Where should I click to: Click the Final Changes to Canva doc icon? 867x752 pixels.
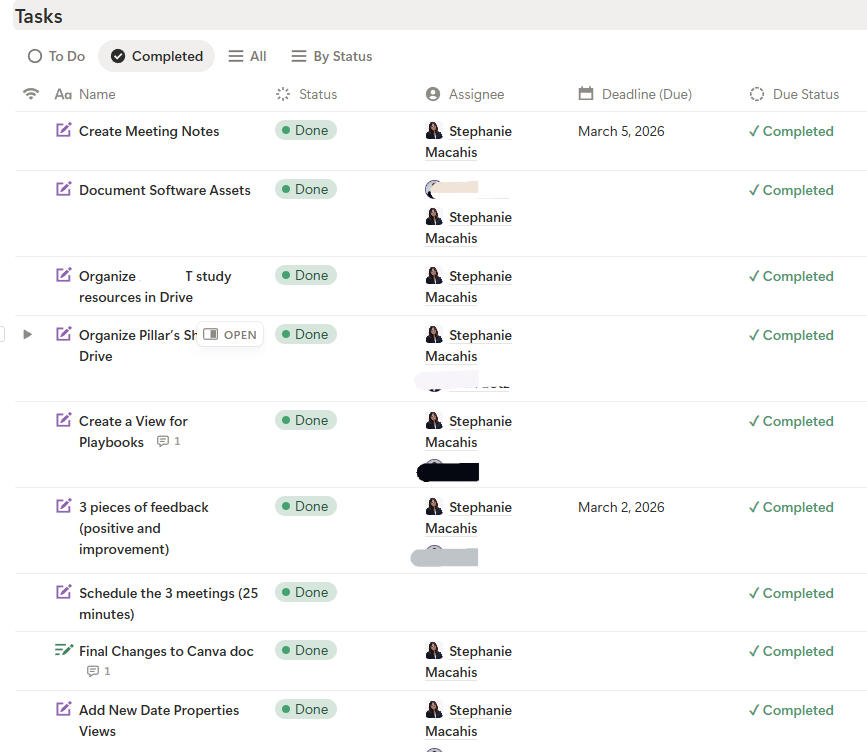coord(64,650)
